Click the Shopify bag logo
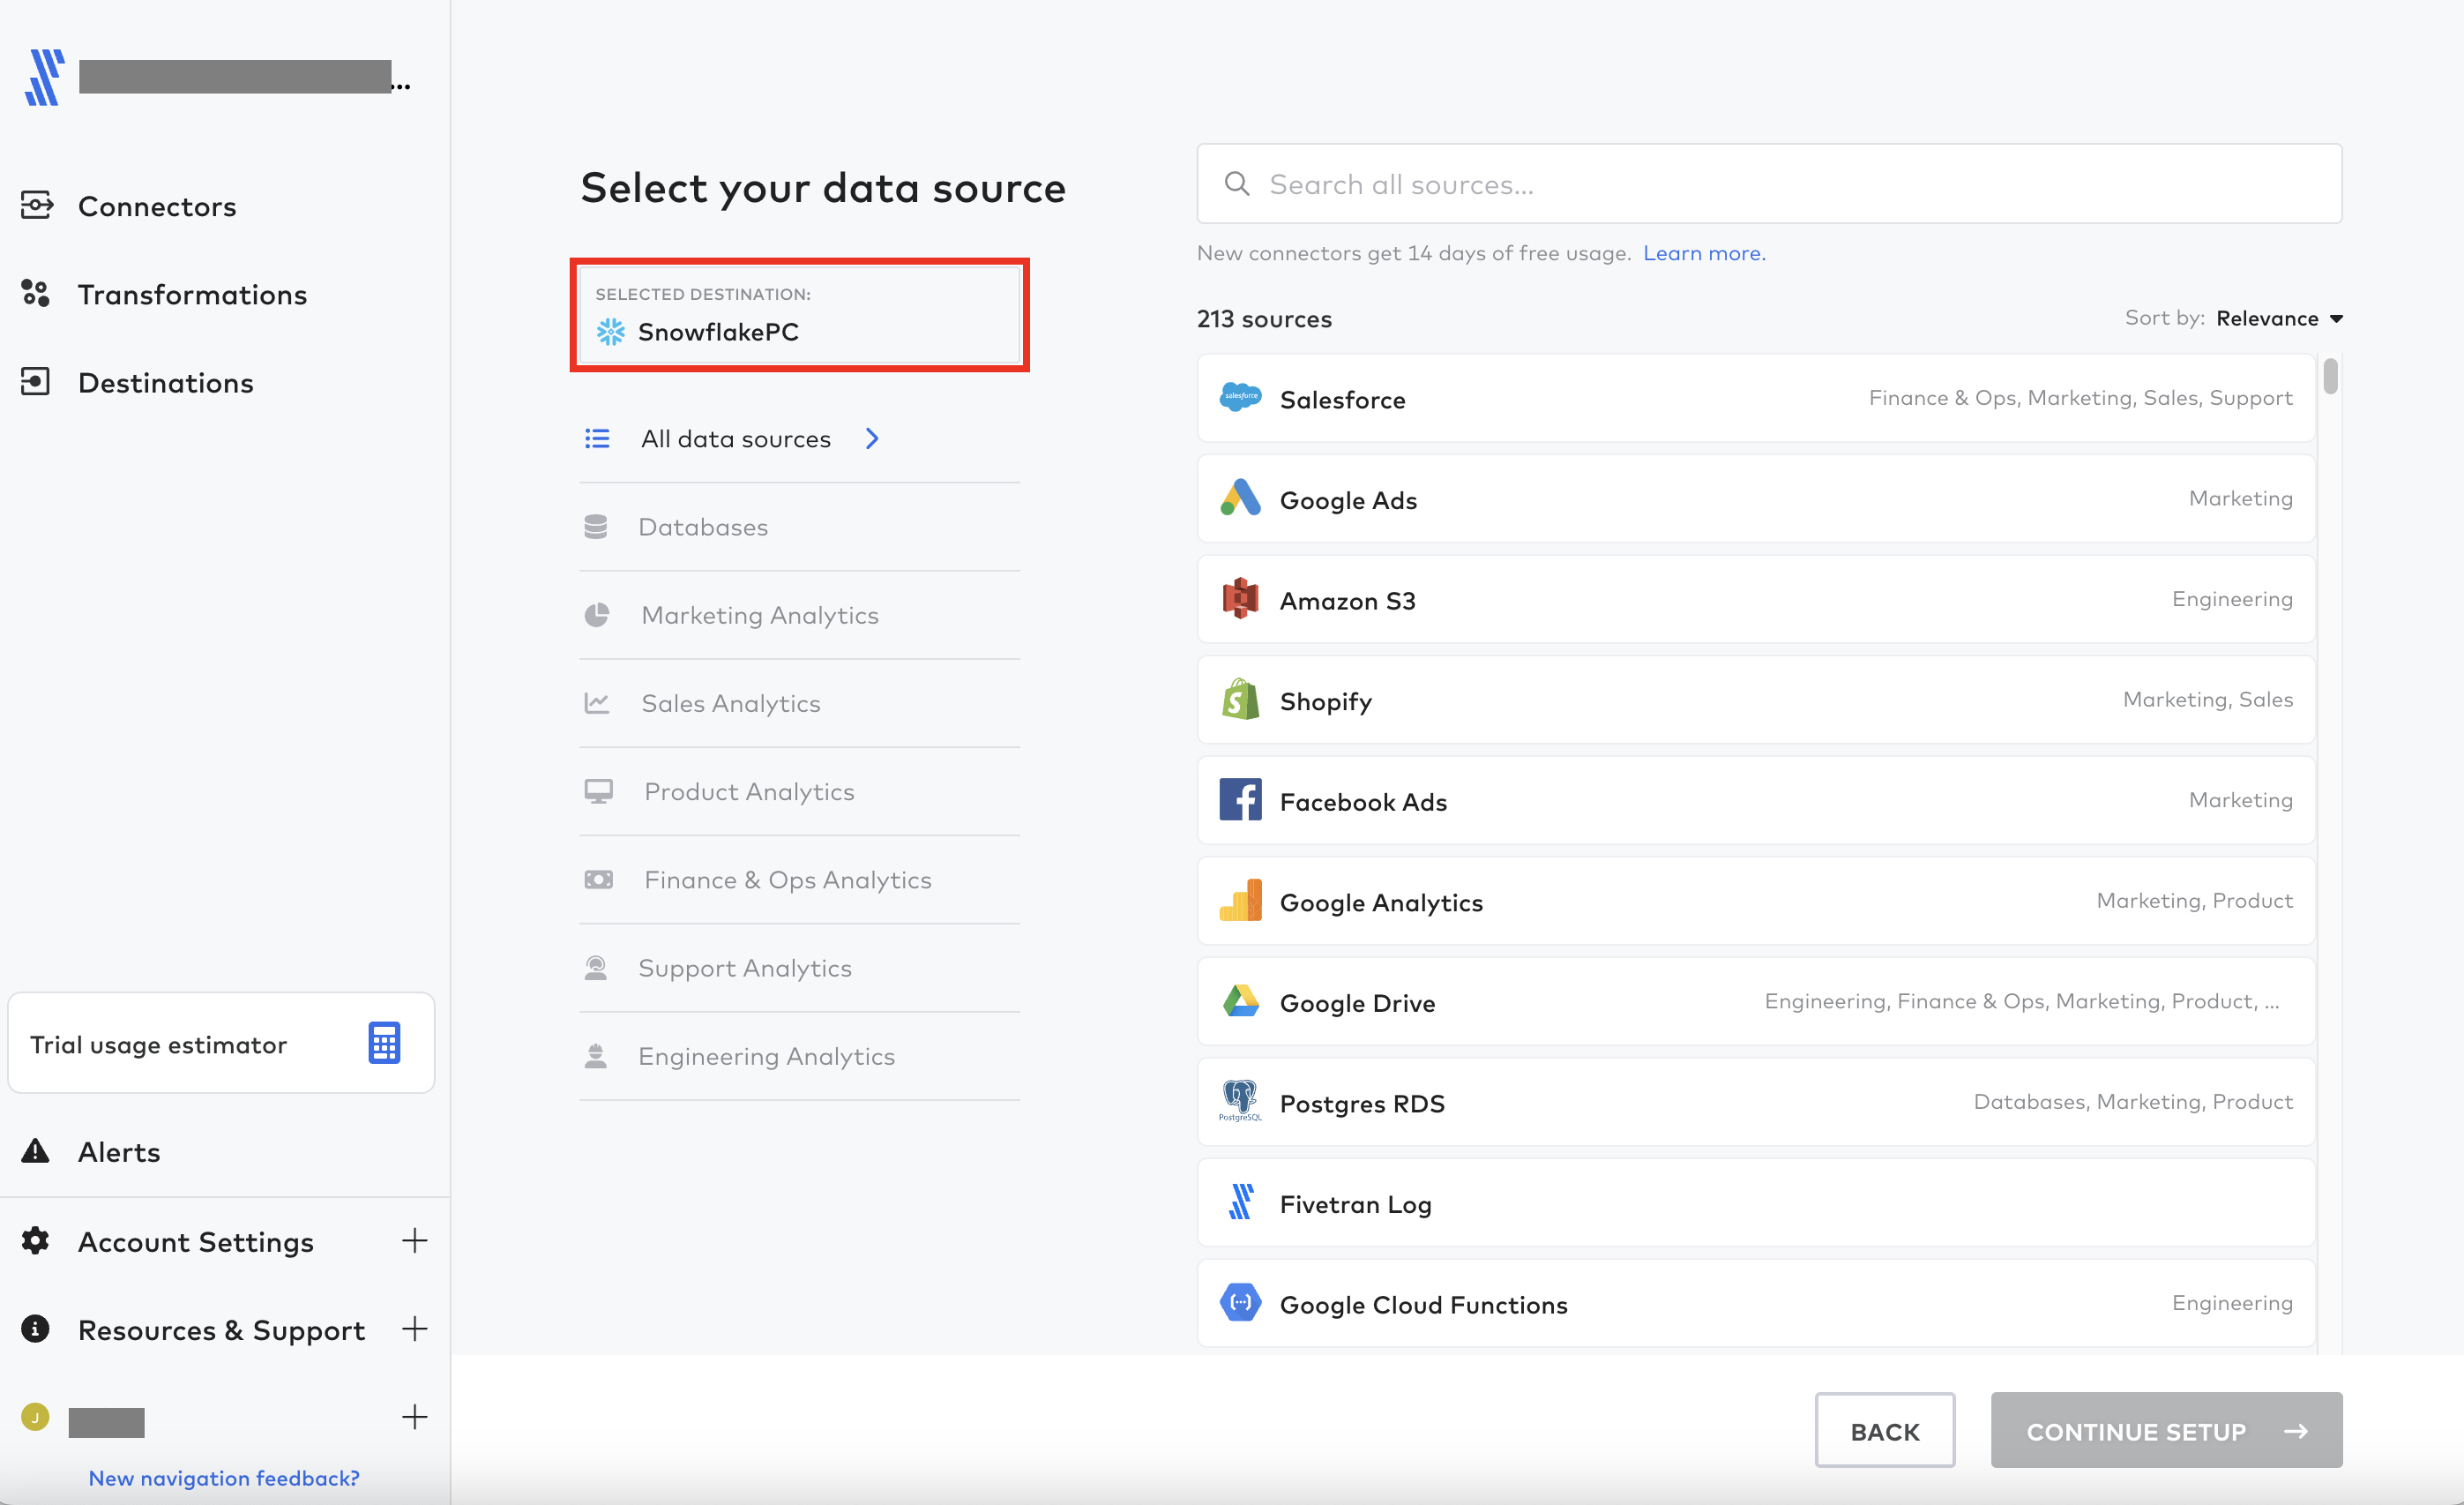The width and height of the screenshot is (2464, 1505). pos(1240,699)
